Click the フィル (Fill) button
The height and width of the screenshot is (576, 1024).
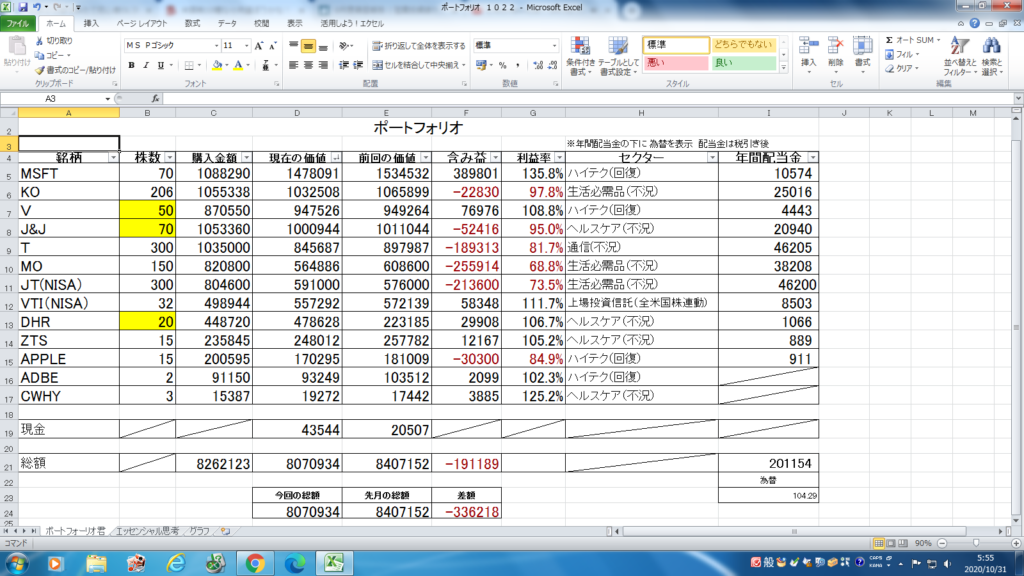[x=903, y=55]
